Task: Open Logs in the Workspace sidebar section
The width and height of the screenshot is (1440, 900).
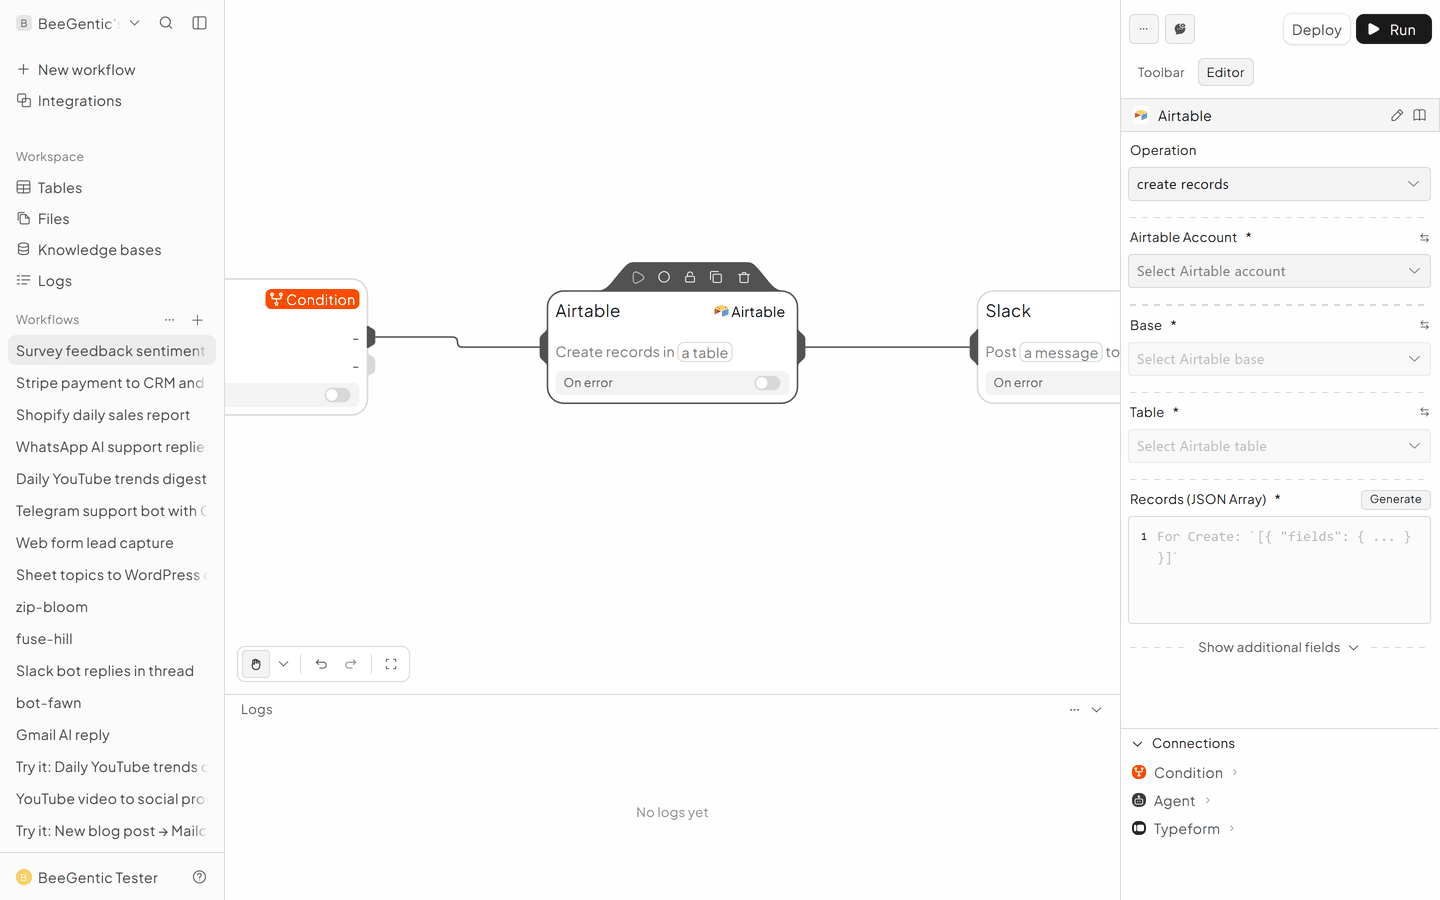Action: [x=112, y=281]
